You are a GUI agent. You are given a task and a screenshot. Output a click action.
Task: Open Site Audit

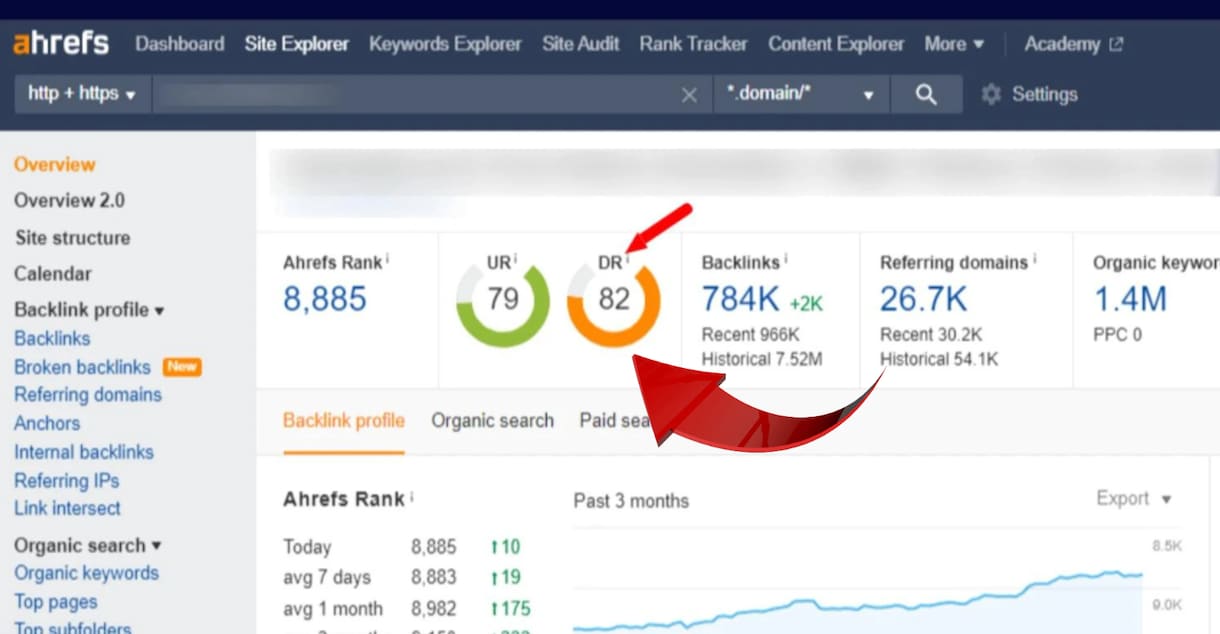point(581,44)
